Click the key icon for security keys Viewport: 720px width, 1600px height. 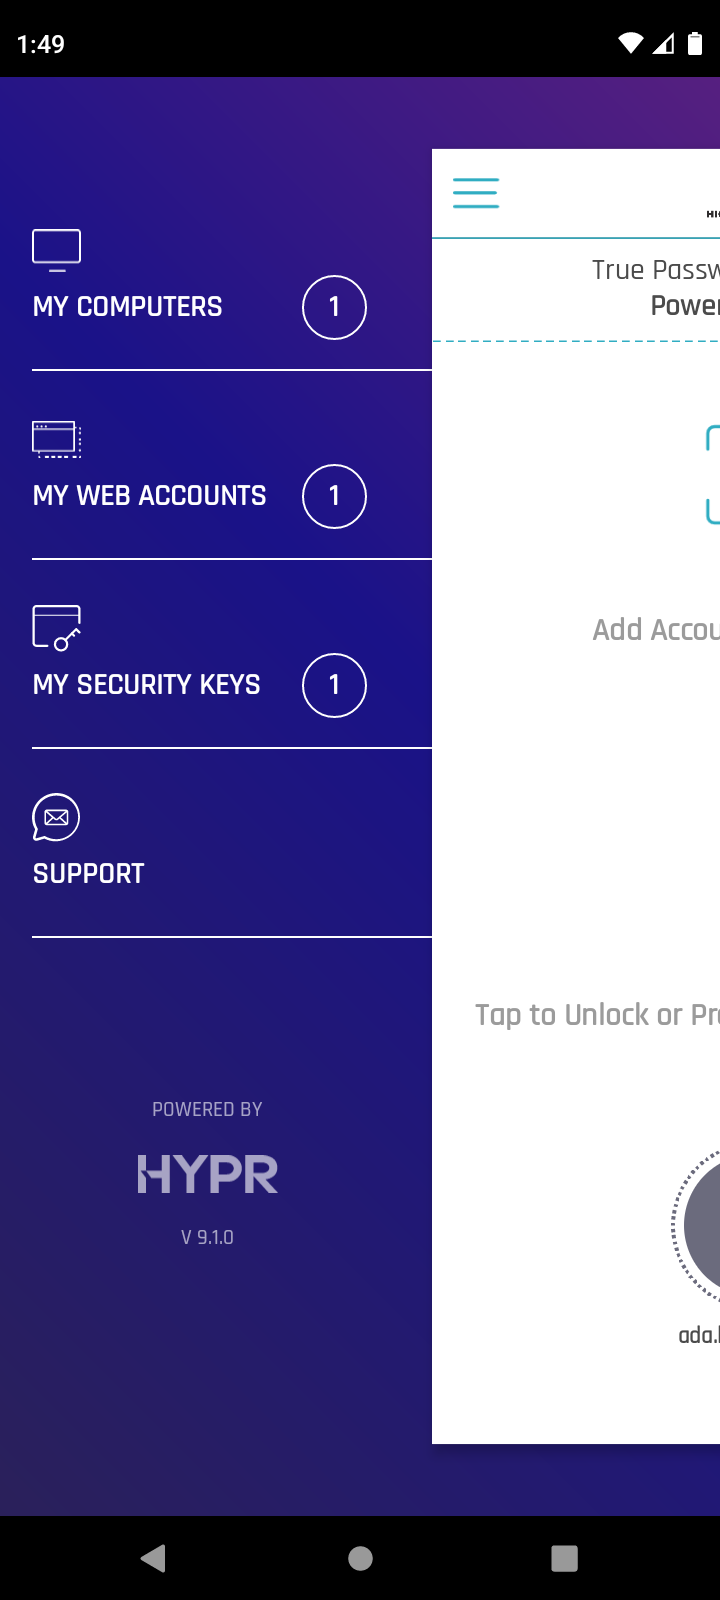pos(57,628)
